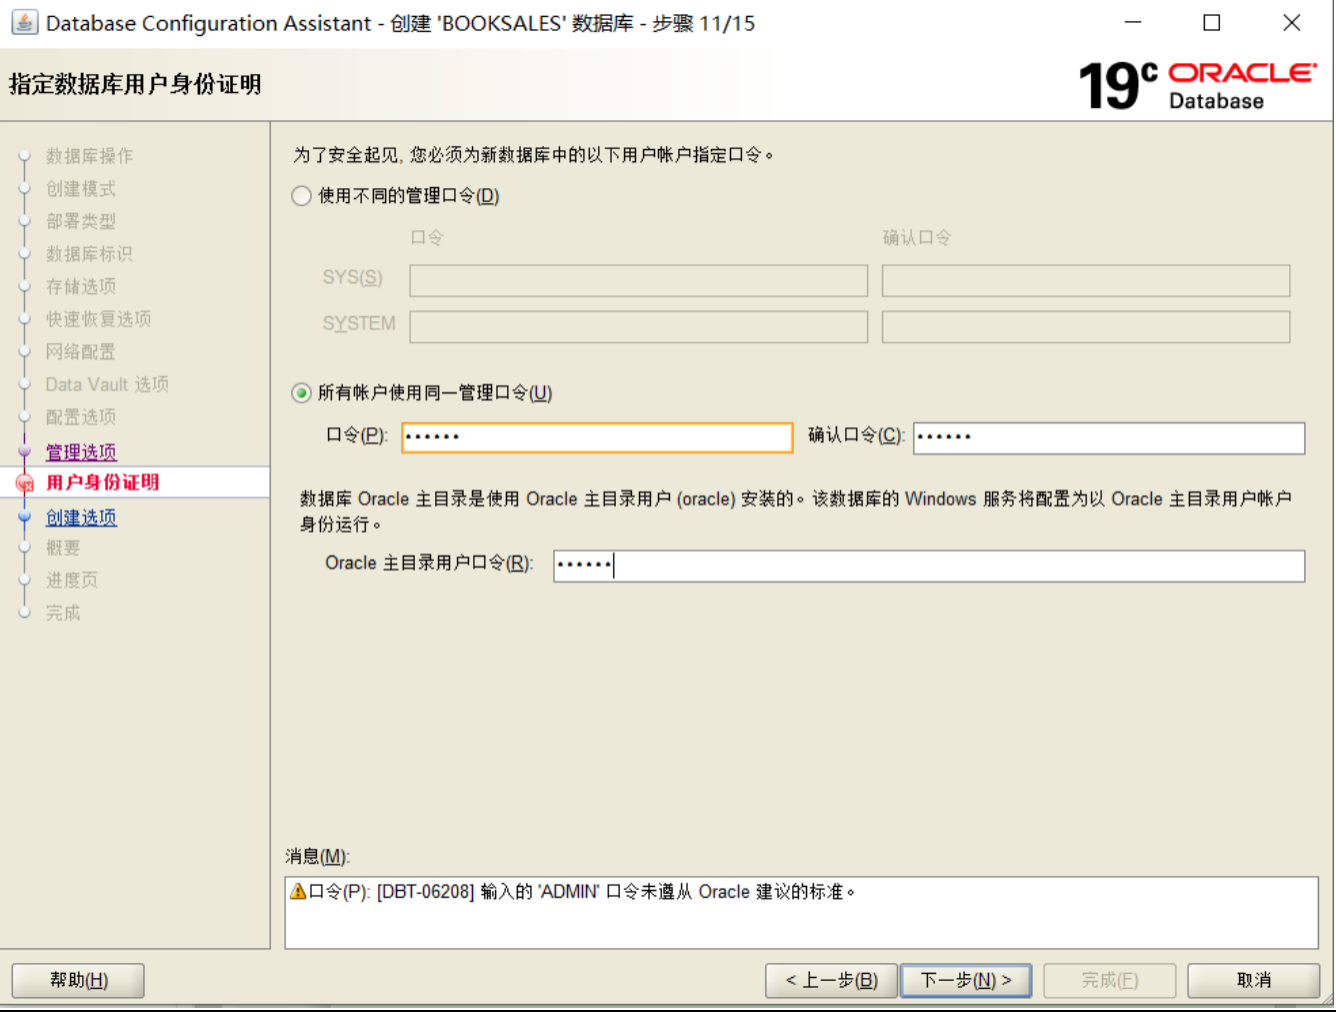1336x1012 pixels.
Task: Focus the 口令(P) password field
Action: pos(597,437)
